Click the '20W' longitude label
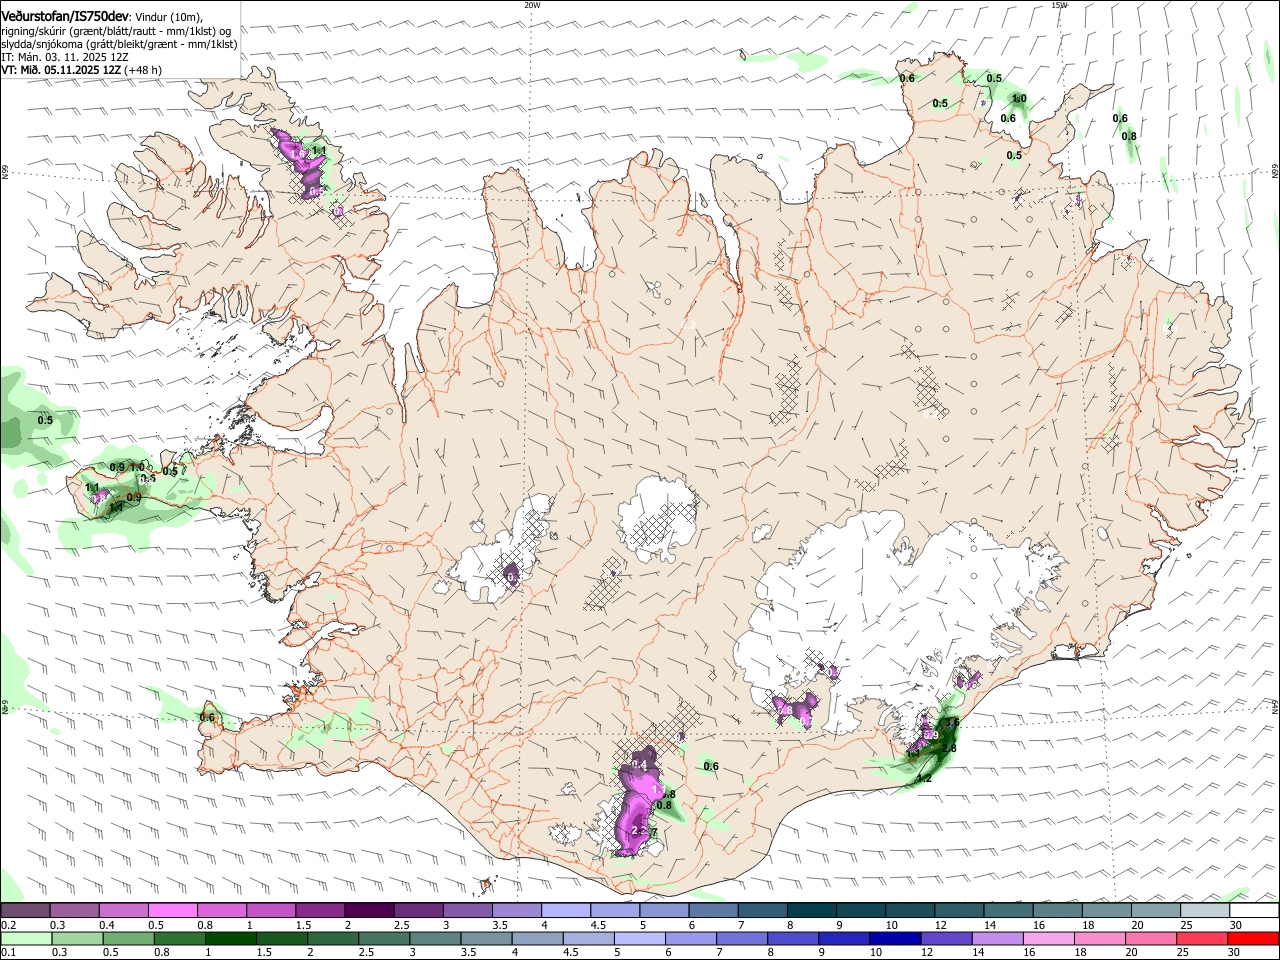 click(532, 5)
